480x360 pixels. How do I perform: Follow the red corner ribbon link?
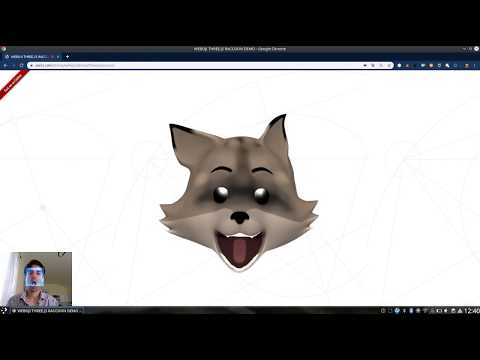click(13, 83)
